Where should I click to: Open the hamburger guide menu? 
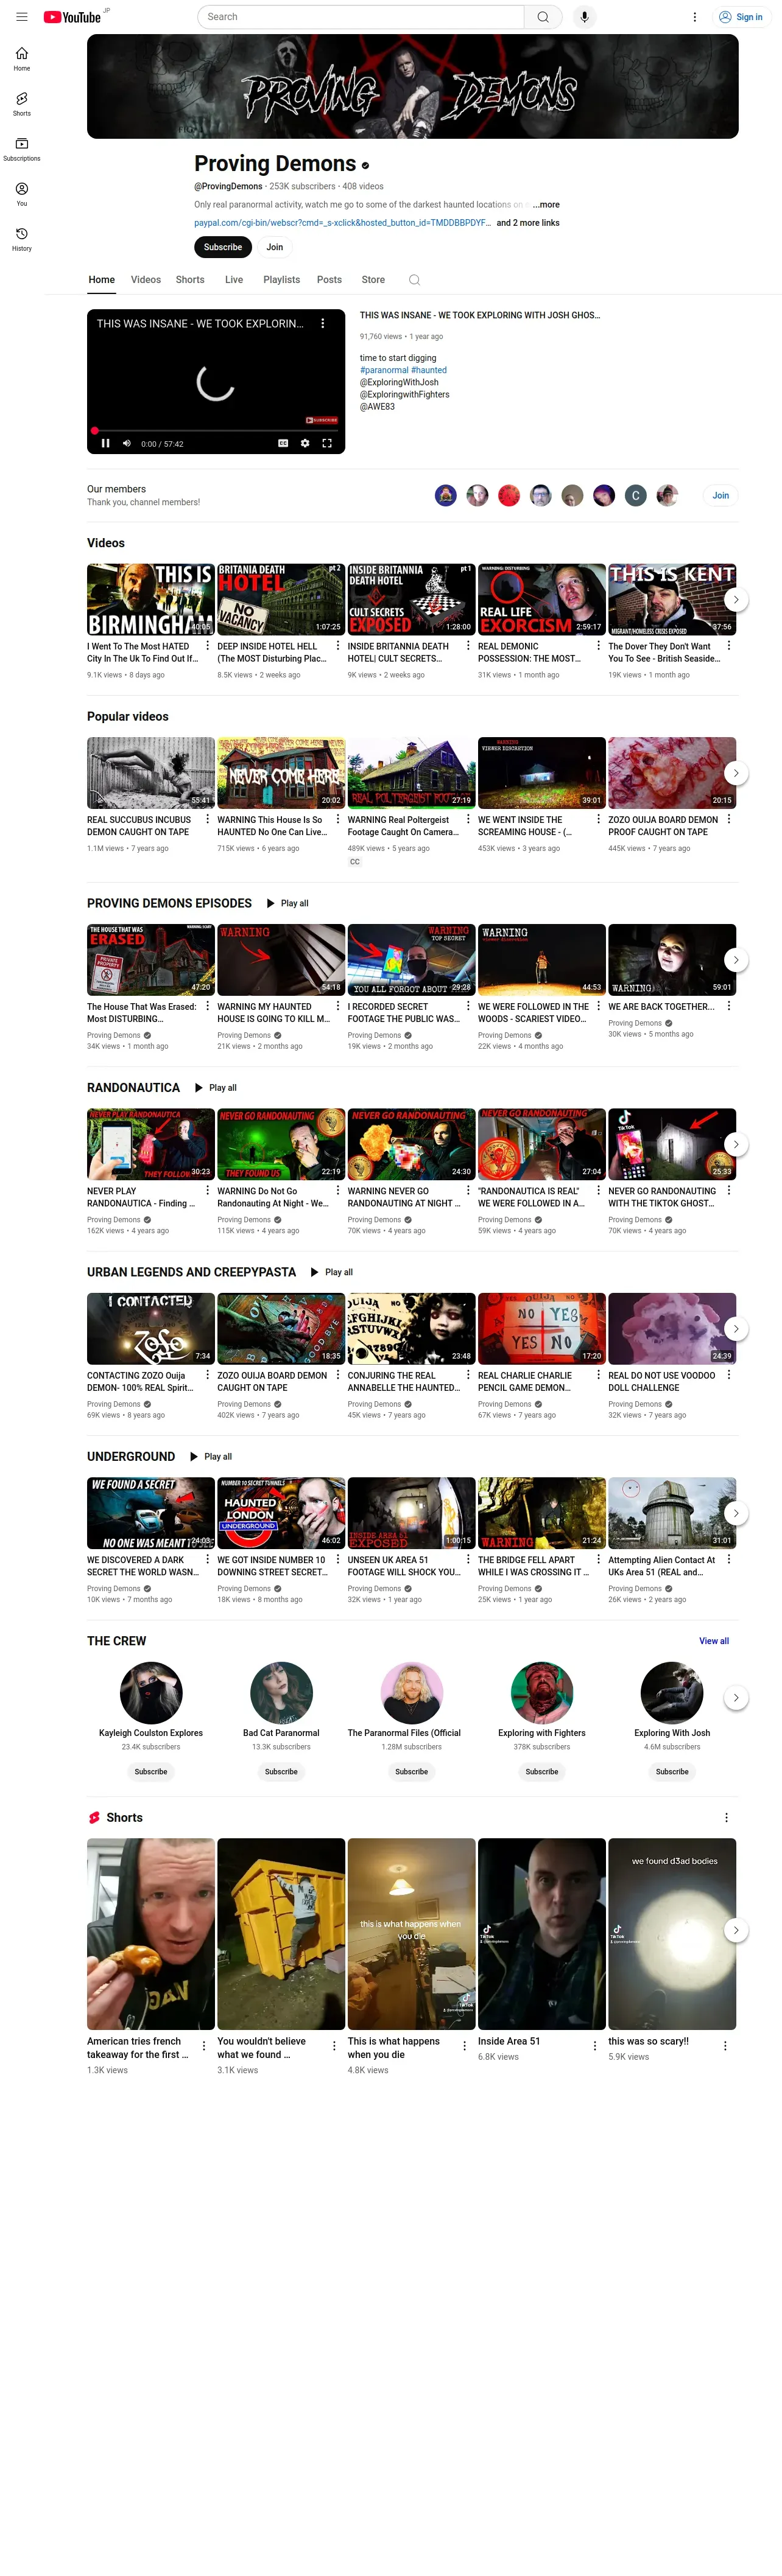coord(22,17)
